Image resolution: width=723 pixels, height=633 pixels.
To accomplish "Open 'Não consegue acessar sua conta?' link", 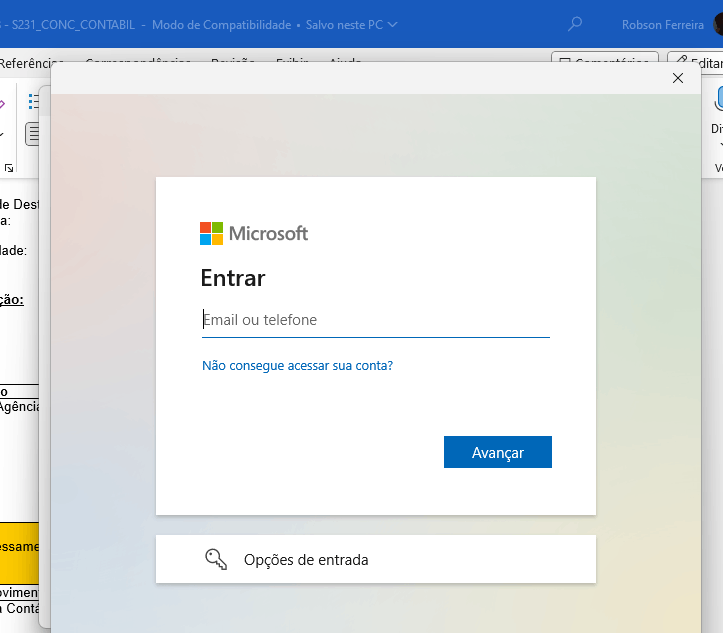I will point(297,366).
